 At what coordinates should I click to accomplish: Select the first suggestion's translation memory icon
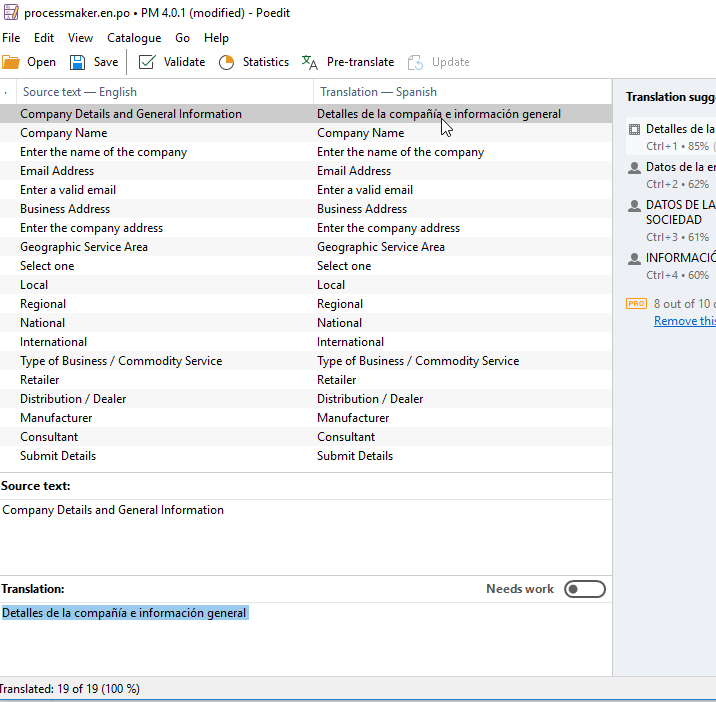634,130
